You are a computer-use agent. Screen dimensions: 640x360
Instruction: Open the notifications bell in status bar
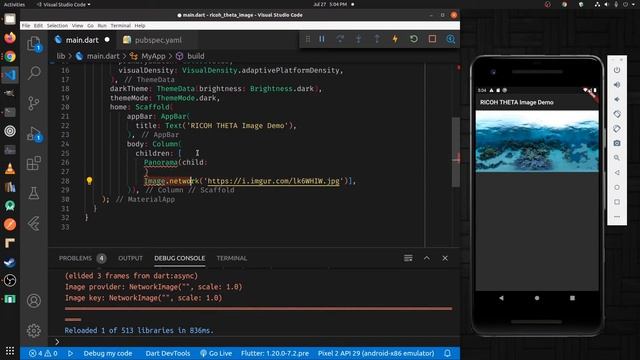click(447, 353)
